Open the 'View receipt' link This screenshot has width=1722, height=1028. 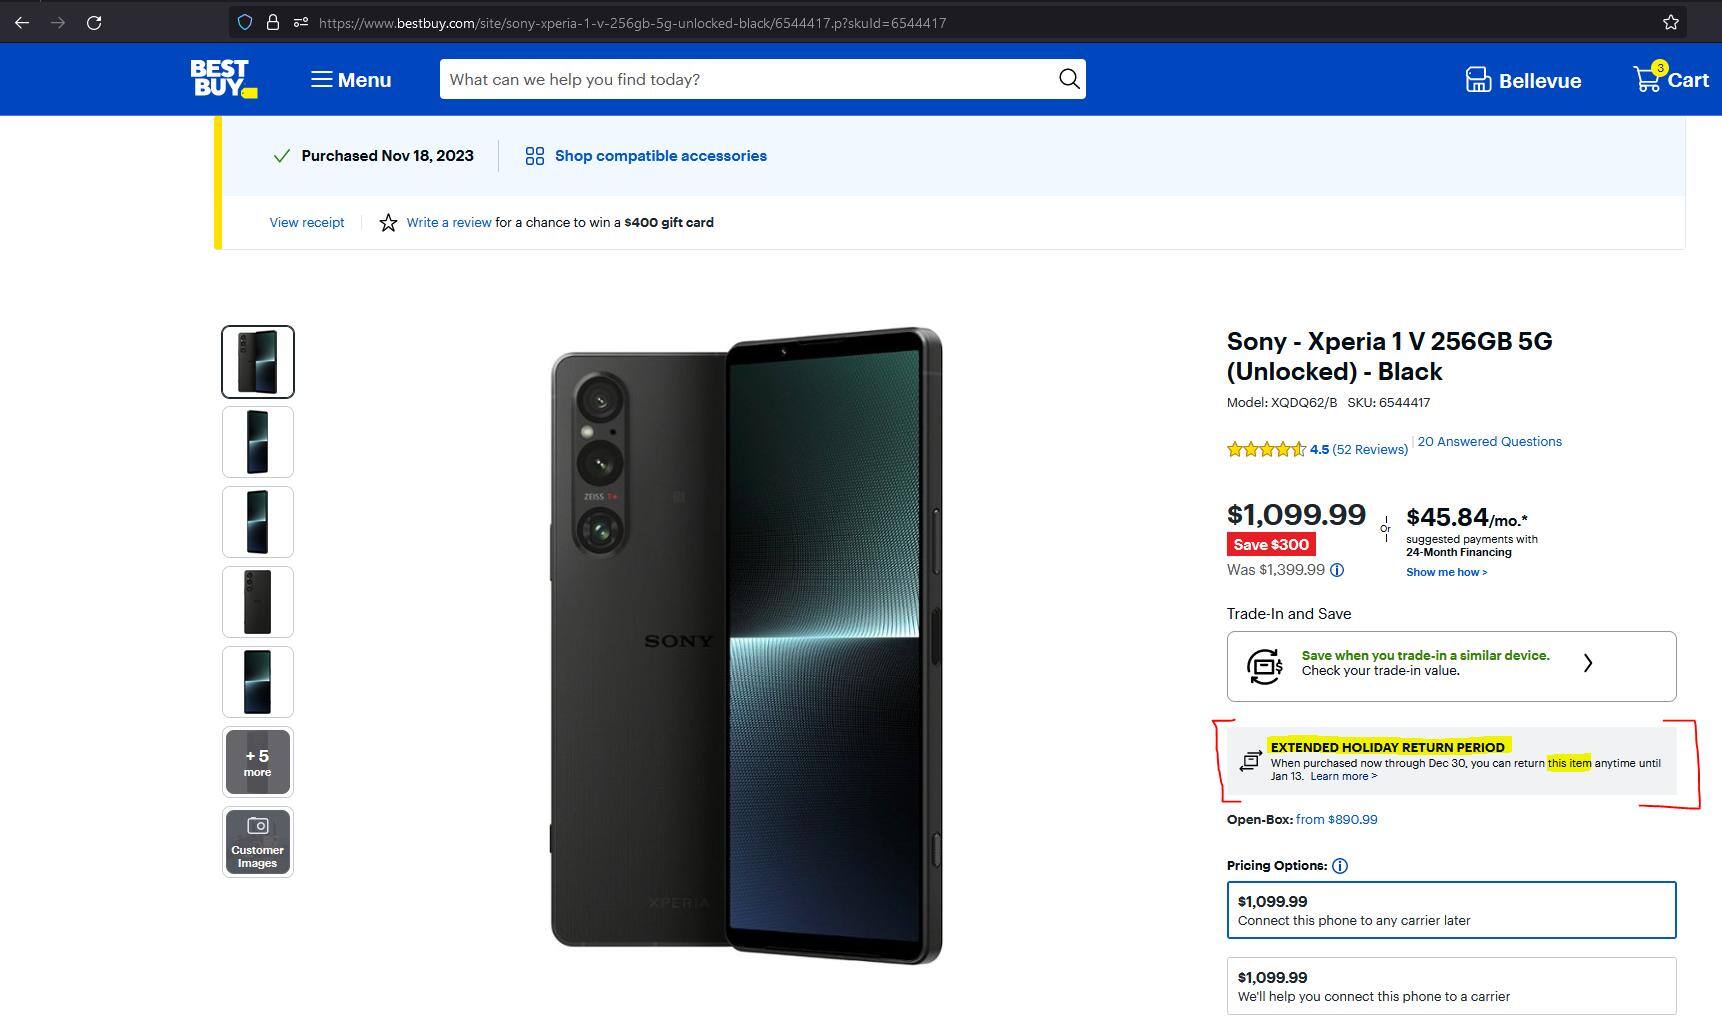(306, 222)
